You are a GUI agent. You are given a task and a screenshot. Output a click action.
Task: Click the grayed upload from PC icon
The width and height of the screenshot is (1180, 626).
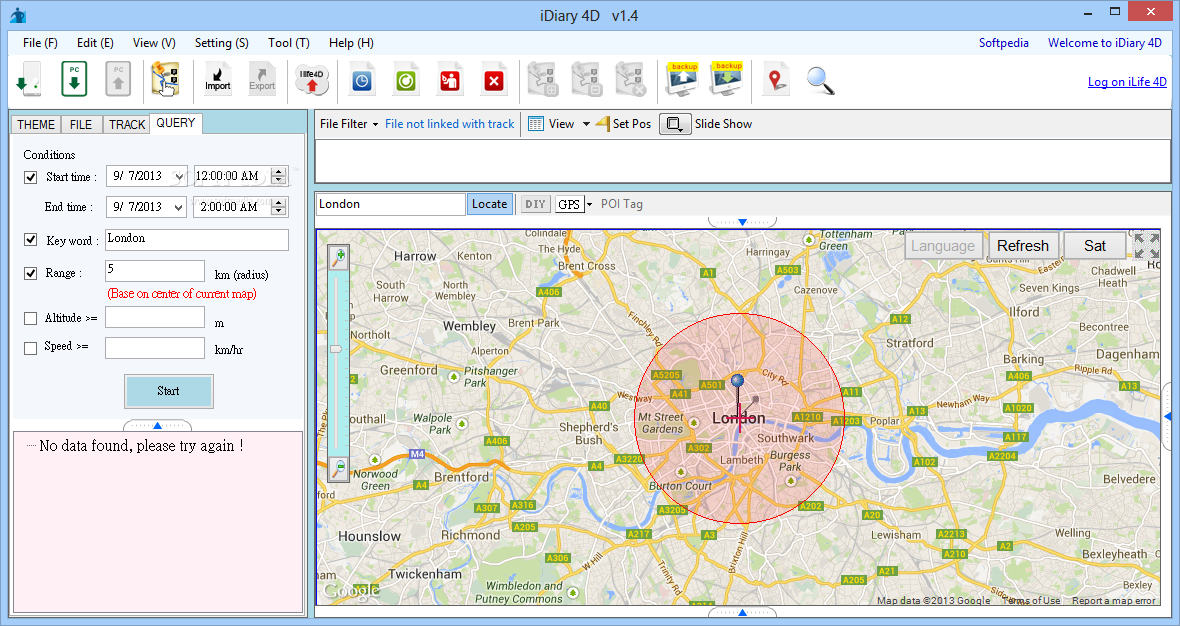117,79
